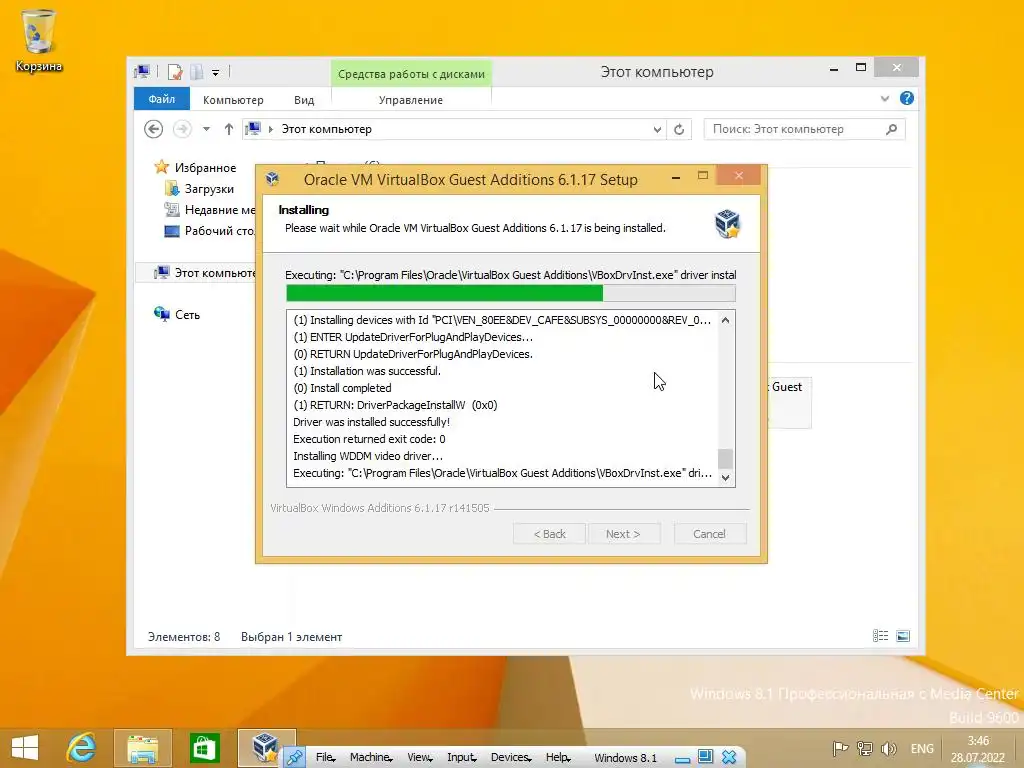
Task: Click the volume speaker tray icon
Action: point(889,748)
